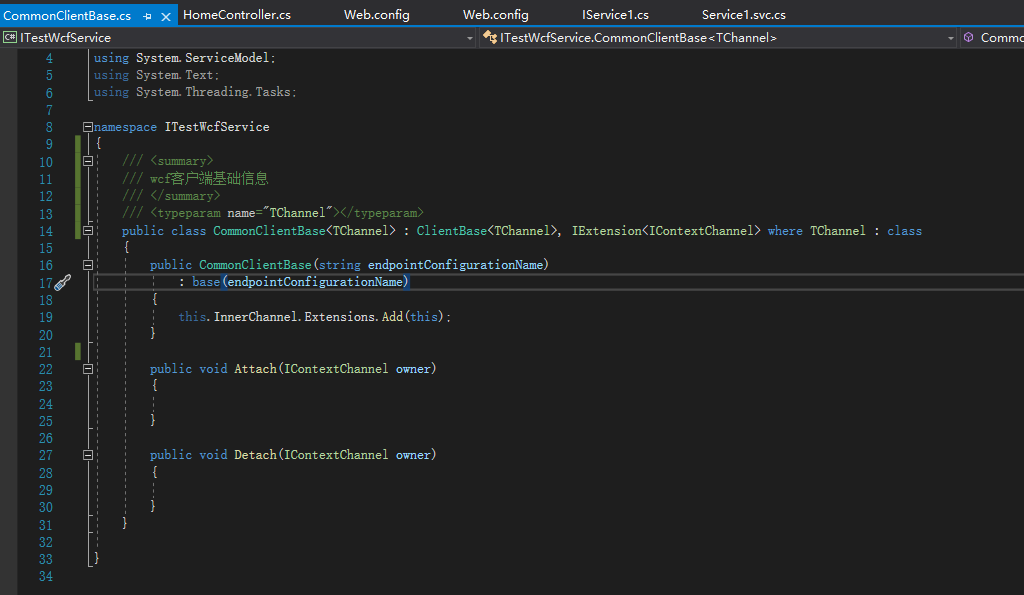Screen dimensions: 1024x595
Task: Click the purple member icon in navigation bar
Action: pyautogui.click(x=968, y=38)
